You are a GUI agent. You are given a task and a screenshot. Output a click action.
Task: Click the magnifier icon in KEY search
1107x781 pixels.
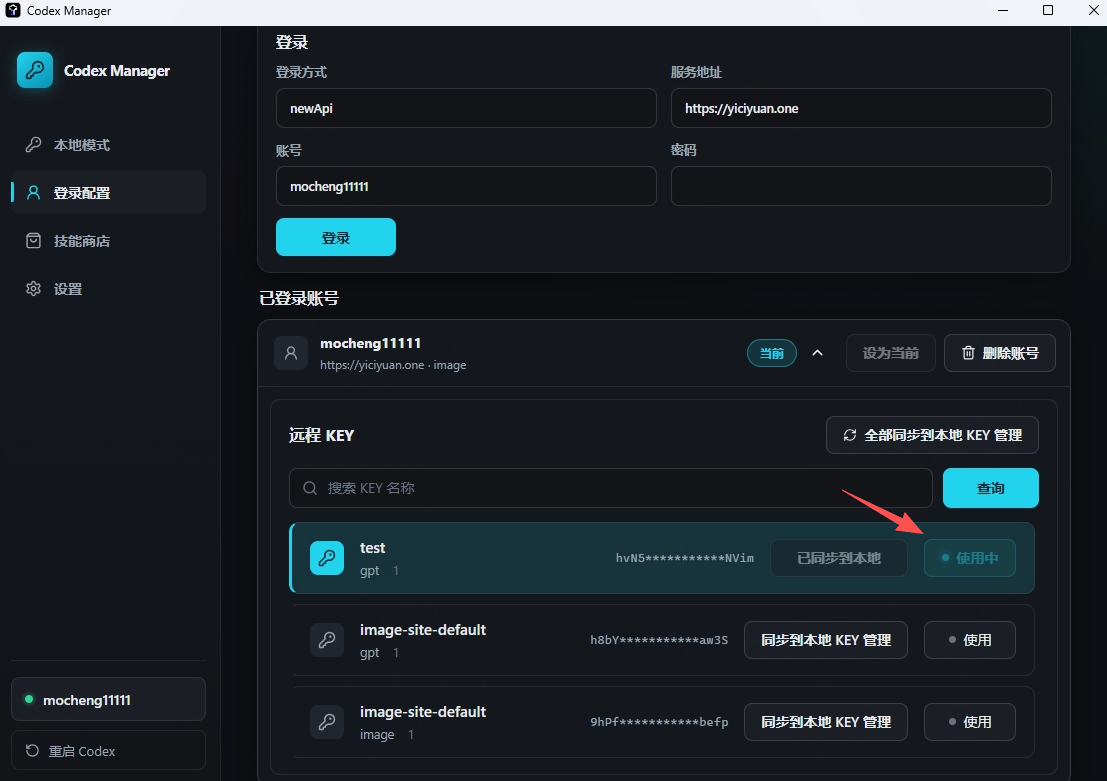[x=310, y=488]
